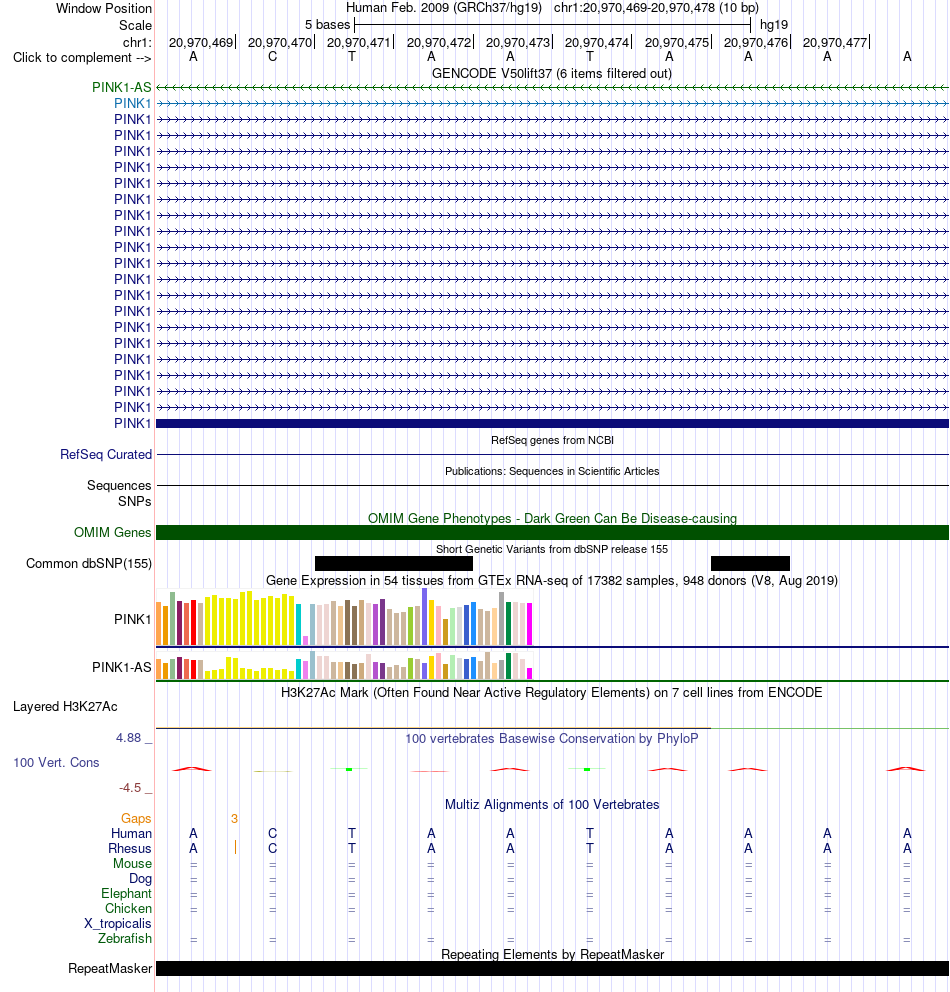The image size is (950, 992).
Task: Click the 'RefSeq genes from NCBI' title
Action: (x=552, y=440)
